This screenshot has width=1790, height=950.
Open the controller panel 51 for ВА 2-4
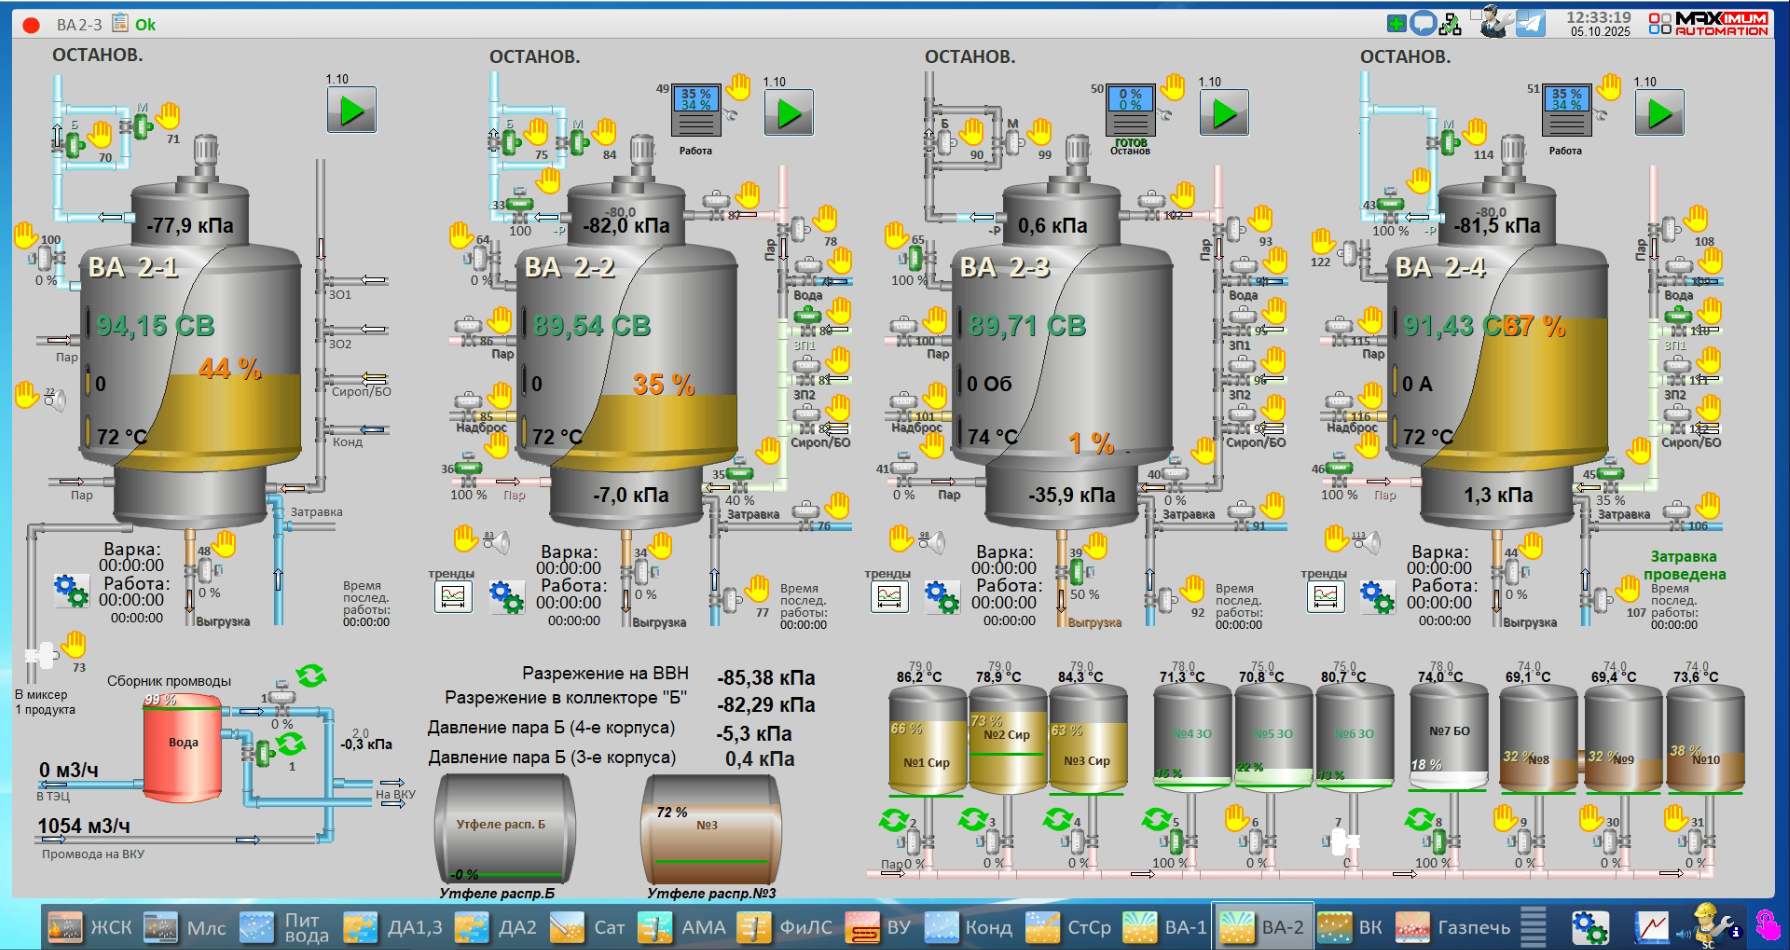click(x=1566, y=110)
